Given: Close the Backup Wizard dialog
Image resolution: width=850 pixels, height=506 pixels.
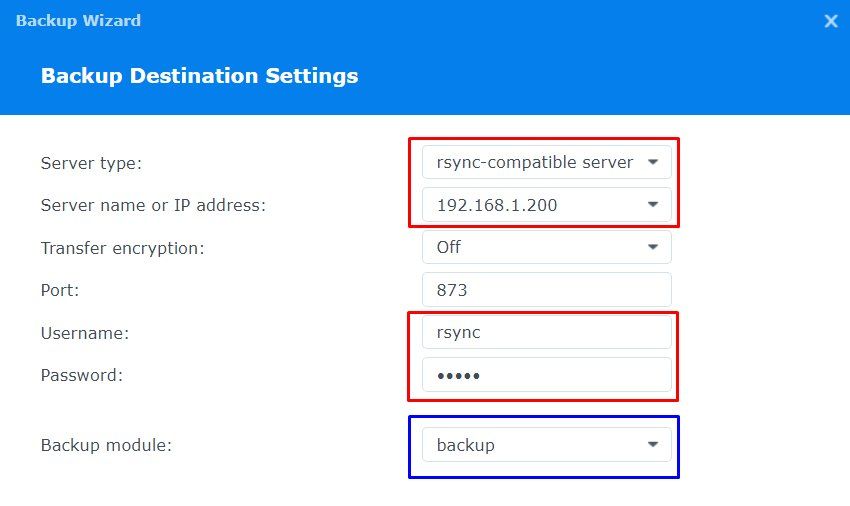Looking at the screenshot, I should 830,21.
